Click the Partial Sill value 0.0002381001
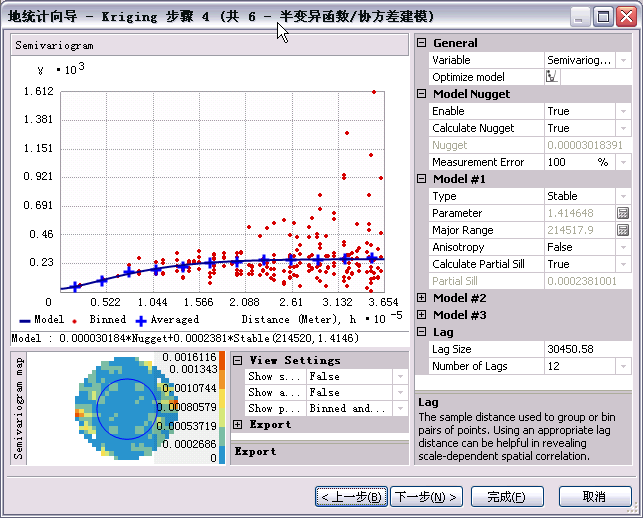643x518 pixels. coord(582,281)
